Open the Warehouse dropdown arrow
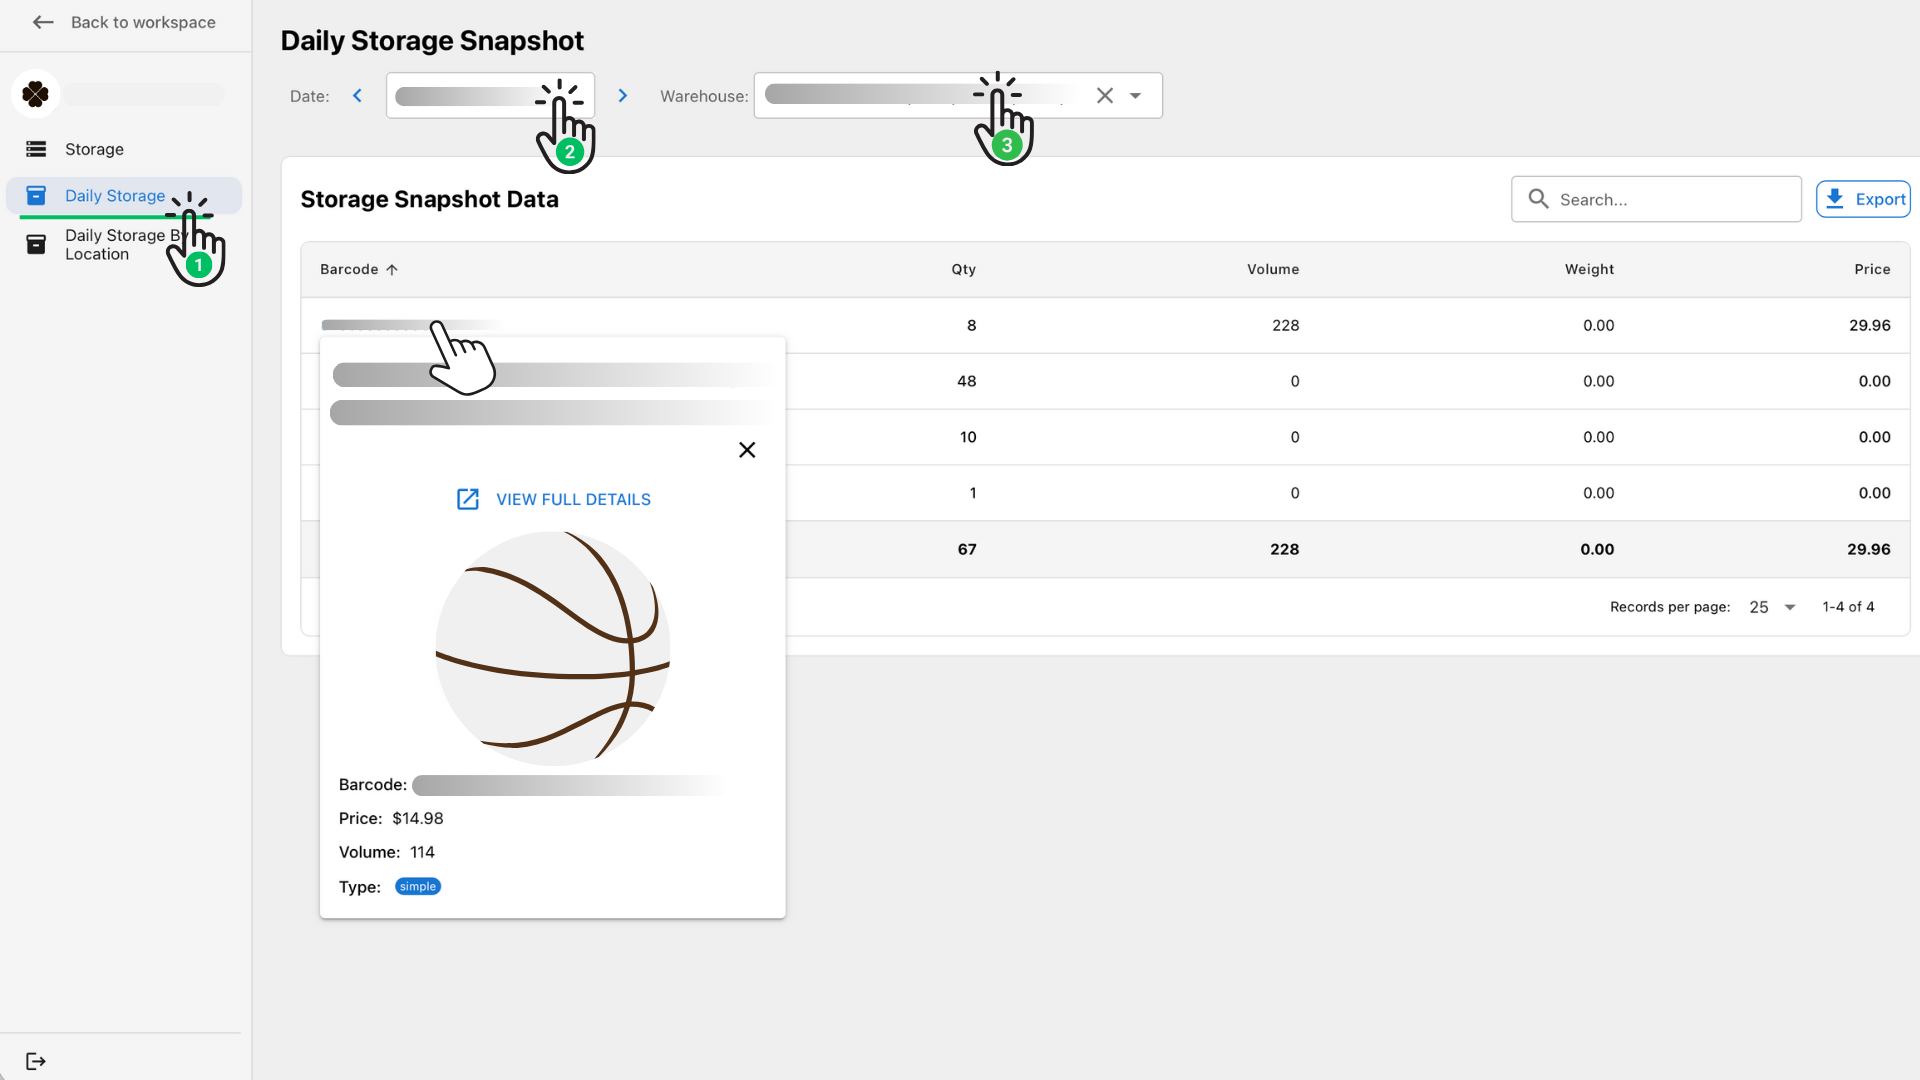The width and height of the screenshot is (1920, 1080). tap(1135, 95)
